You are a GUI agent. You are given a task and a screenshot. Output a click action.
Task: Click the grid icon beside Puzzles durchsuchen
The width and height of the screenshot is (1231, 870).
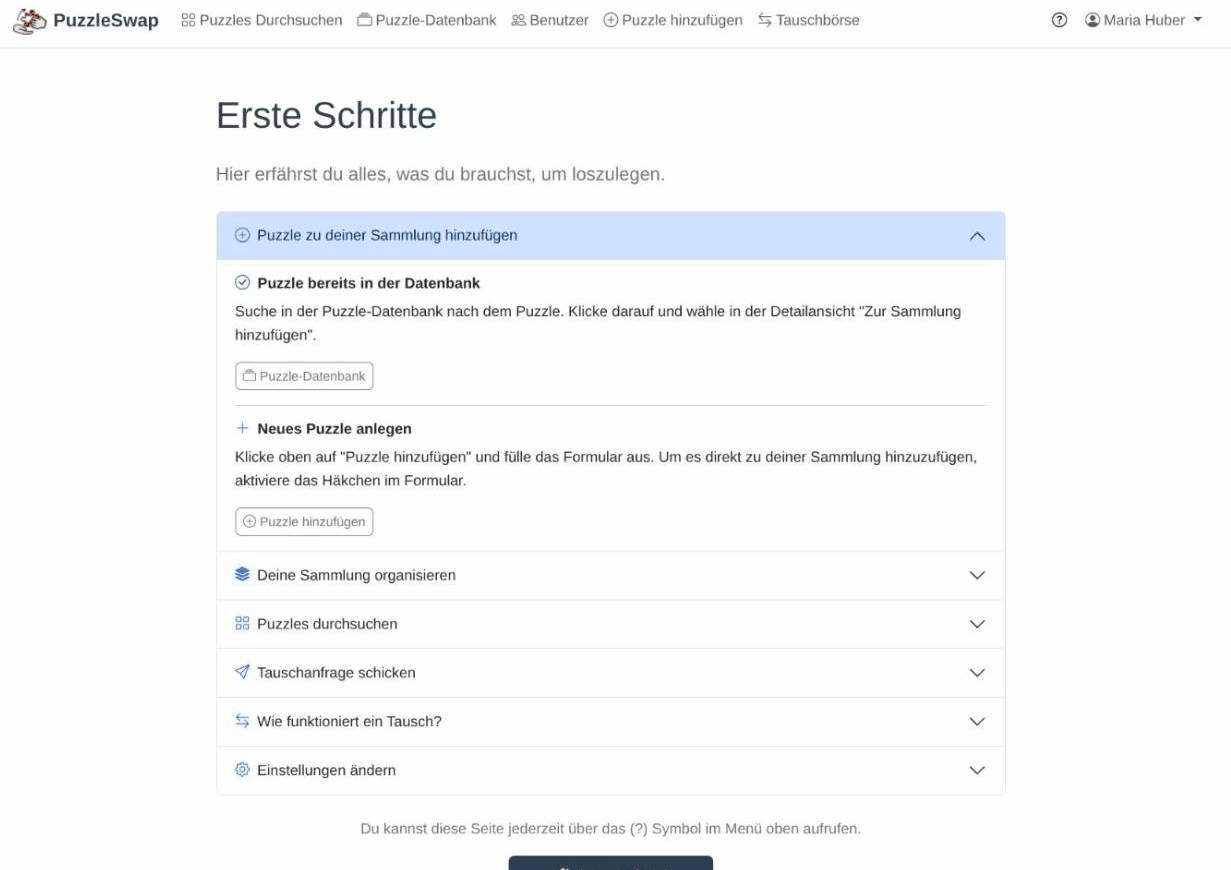click(x=242, y=624)
